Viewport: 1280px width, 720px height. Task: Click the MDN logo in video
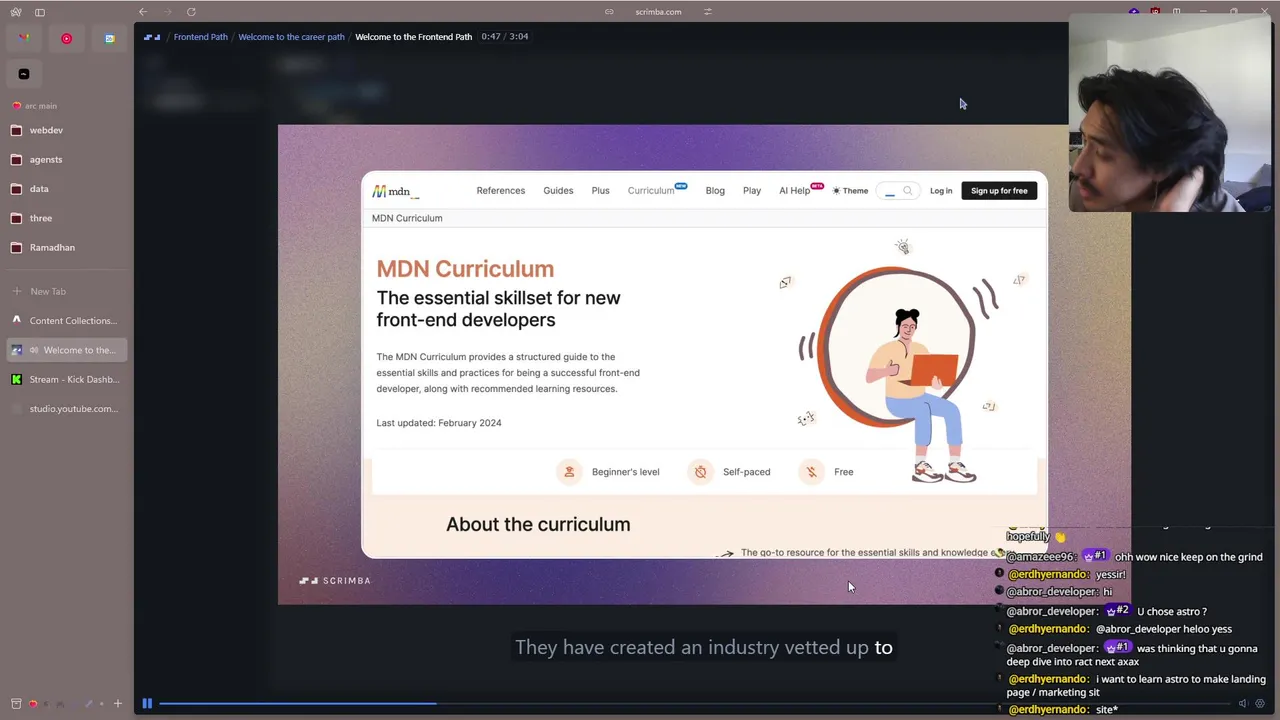396,191
